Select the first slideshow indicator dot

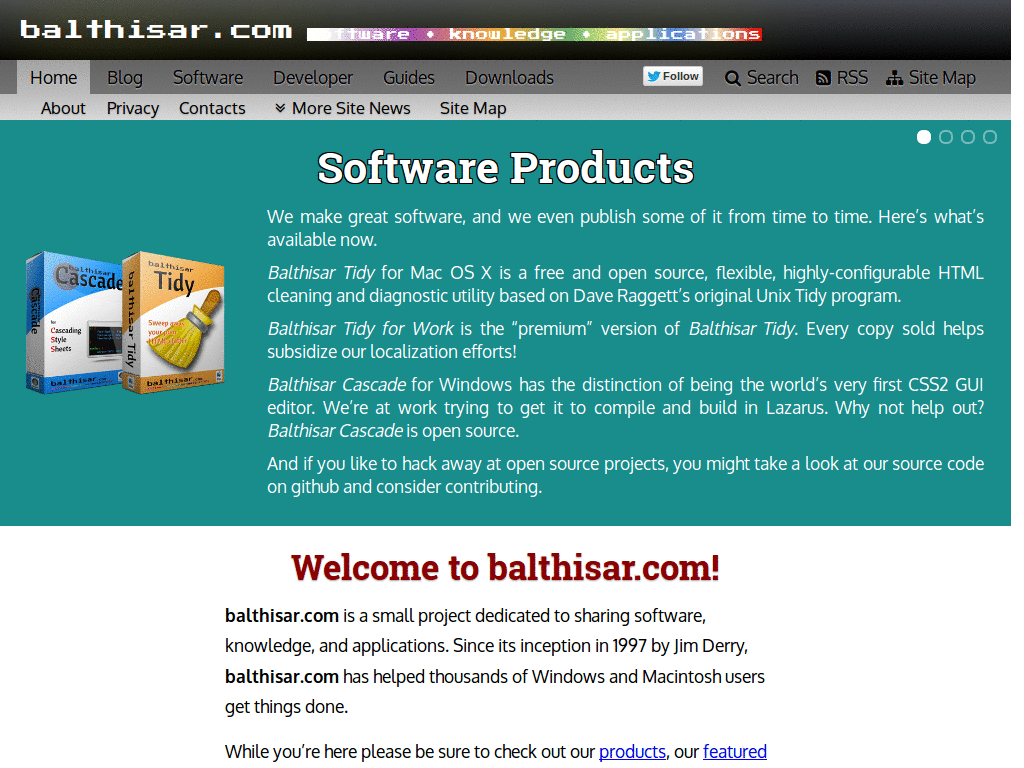coord(923,137)
